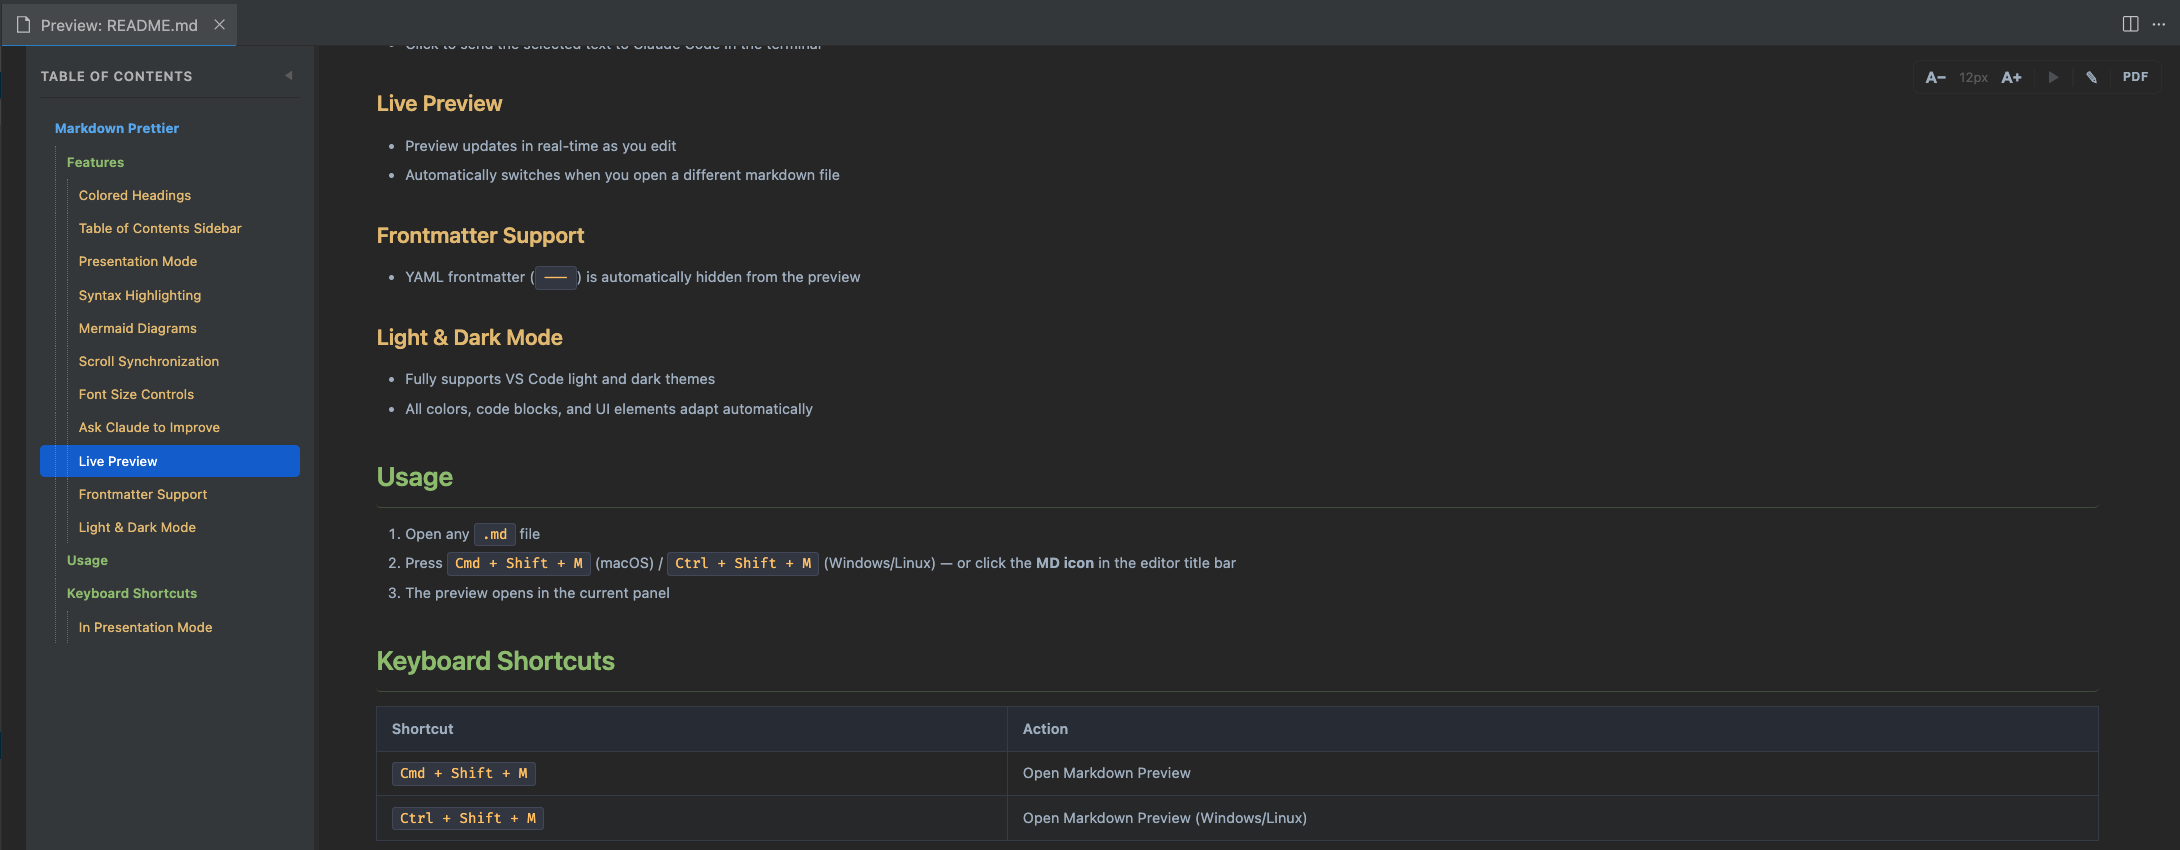Go to In Presentation Mode entry

tap(145, 627)
